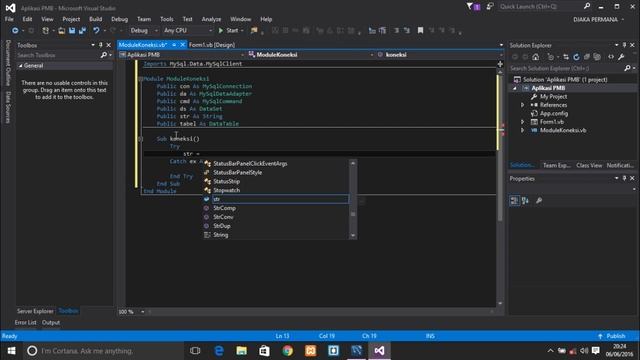Viewport: 640px width, 360px height.
Task: Open File Explorer from the taskbar
Action: click(x=242, y=351)
